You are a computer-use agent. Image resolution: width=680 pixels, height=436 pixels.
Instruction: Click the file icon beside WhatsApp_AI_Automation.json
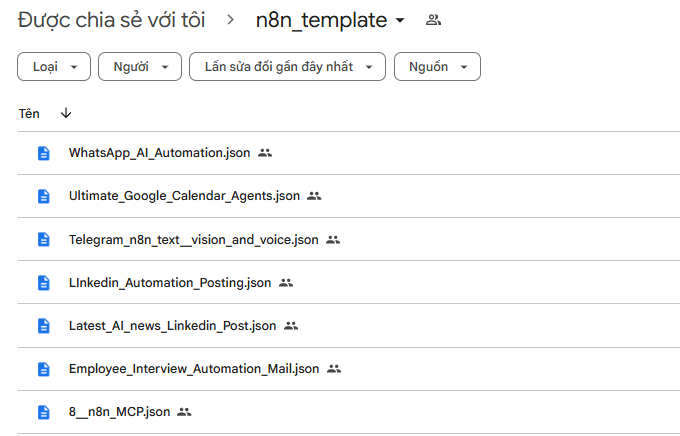[43, 153]
